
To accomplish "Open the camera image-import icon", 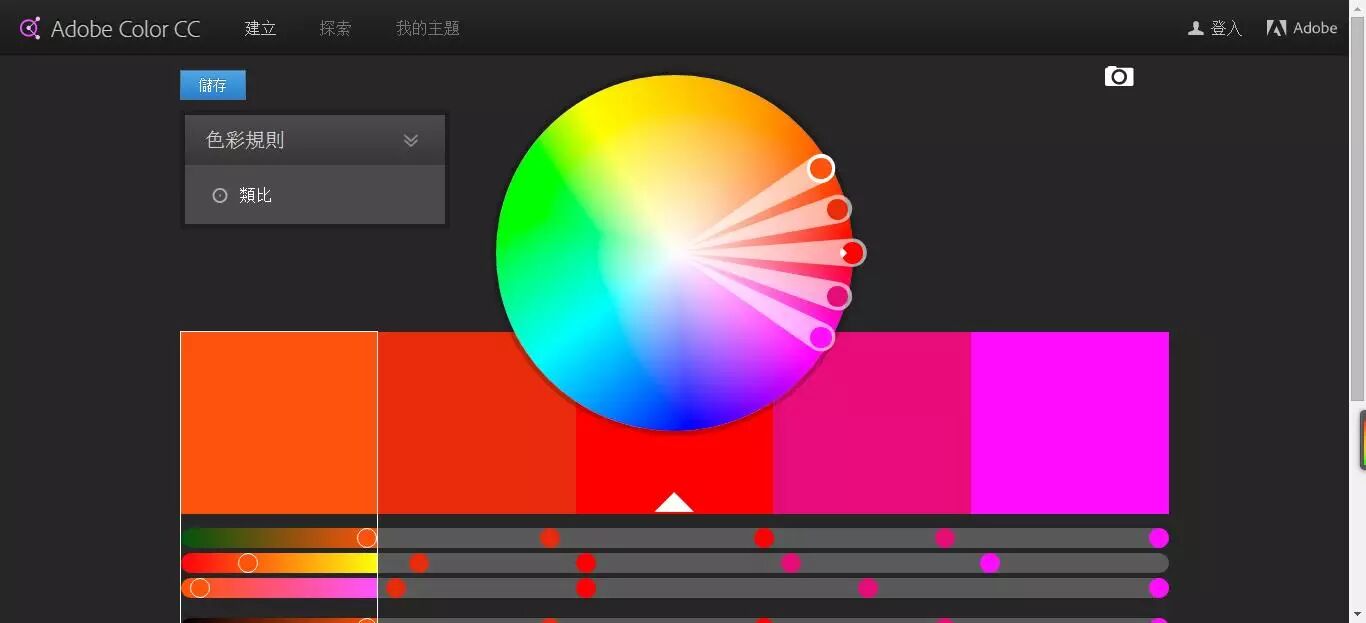I will [x=1119, y=76].
